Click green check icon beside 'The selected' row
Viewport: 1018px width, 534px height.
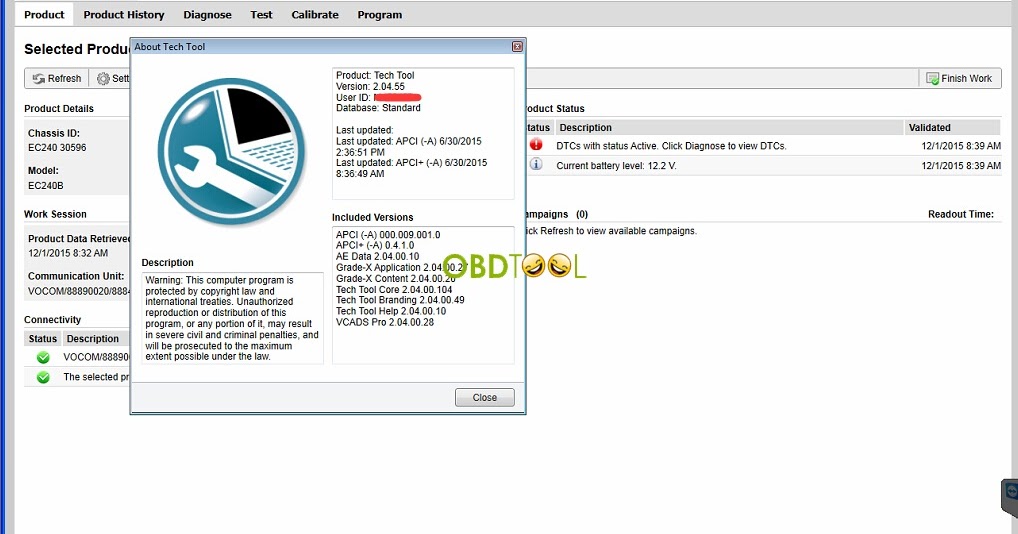coord(43,377)
